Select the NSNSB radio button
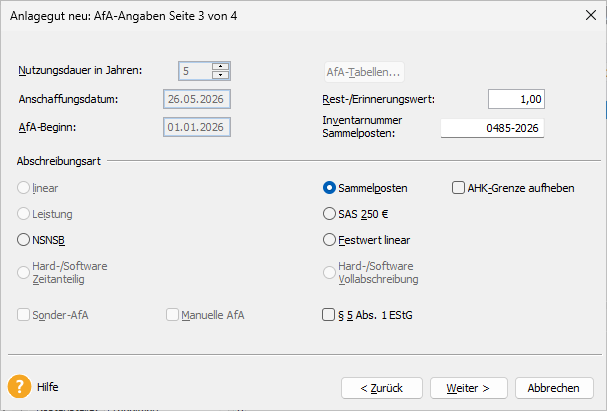The image size is (607, 411). (x=24, y=240)
